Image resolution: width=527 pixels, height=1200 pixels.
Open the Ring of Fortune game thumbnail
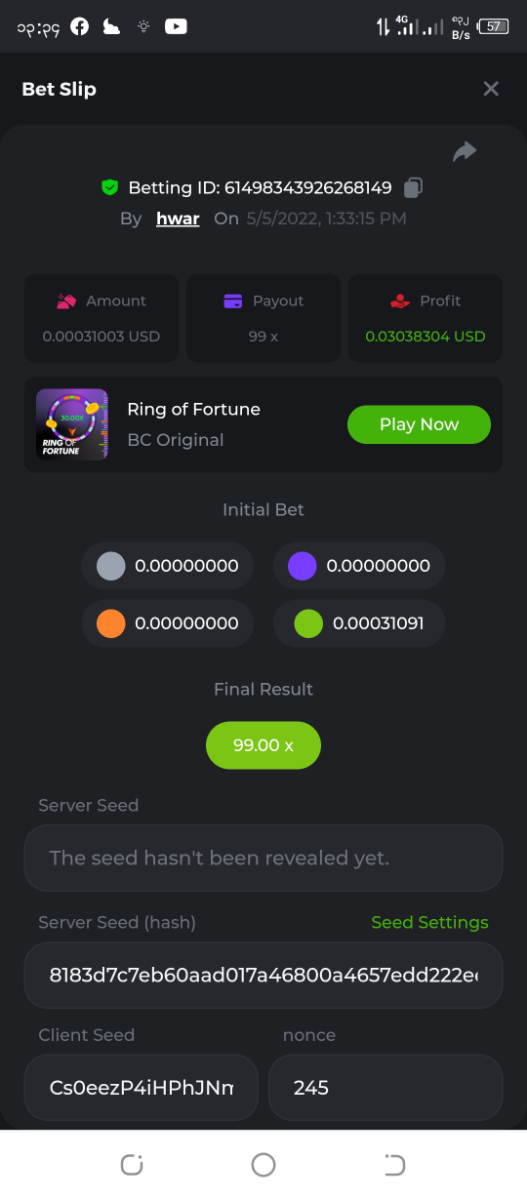click(72, 424)
